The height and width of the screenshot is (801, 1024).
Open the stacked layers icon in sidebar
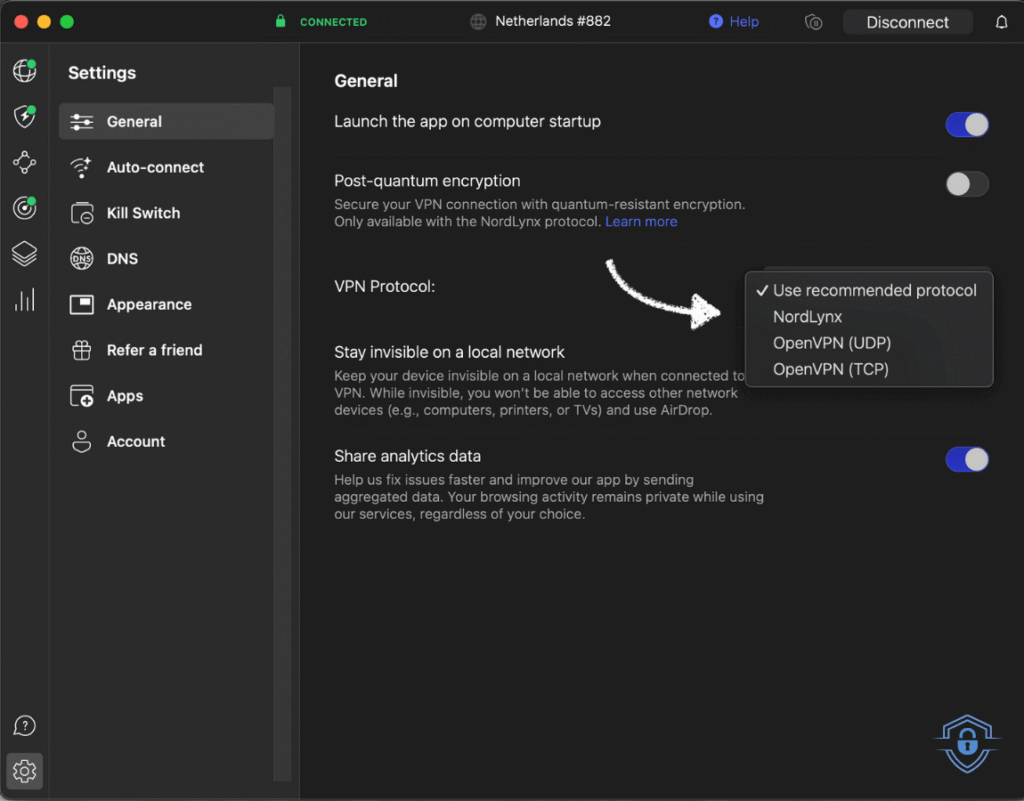(25, 254)
